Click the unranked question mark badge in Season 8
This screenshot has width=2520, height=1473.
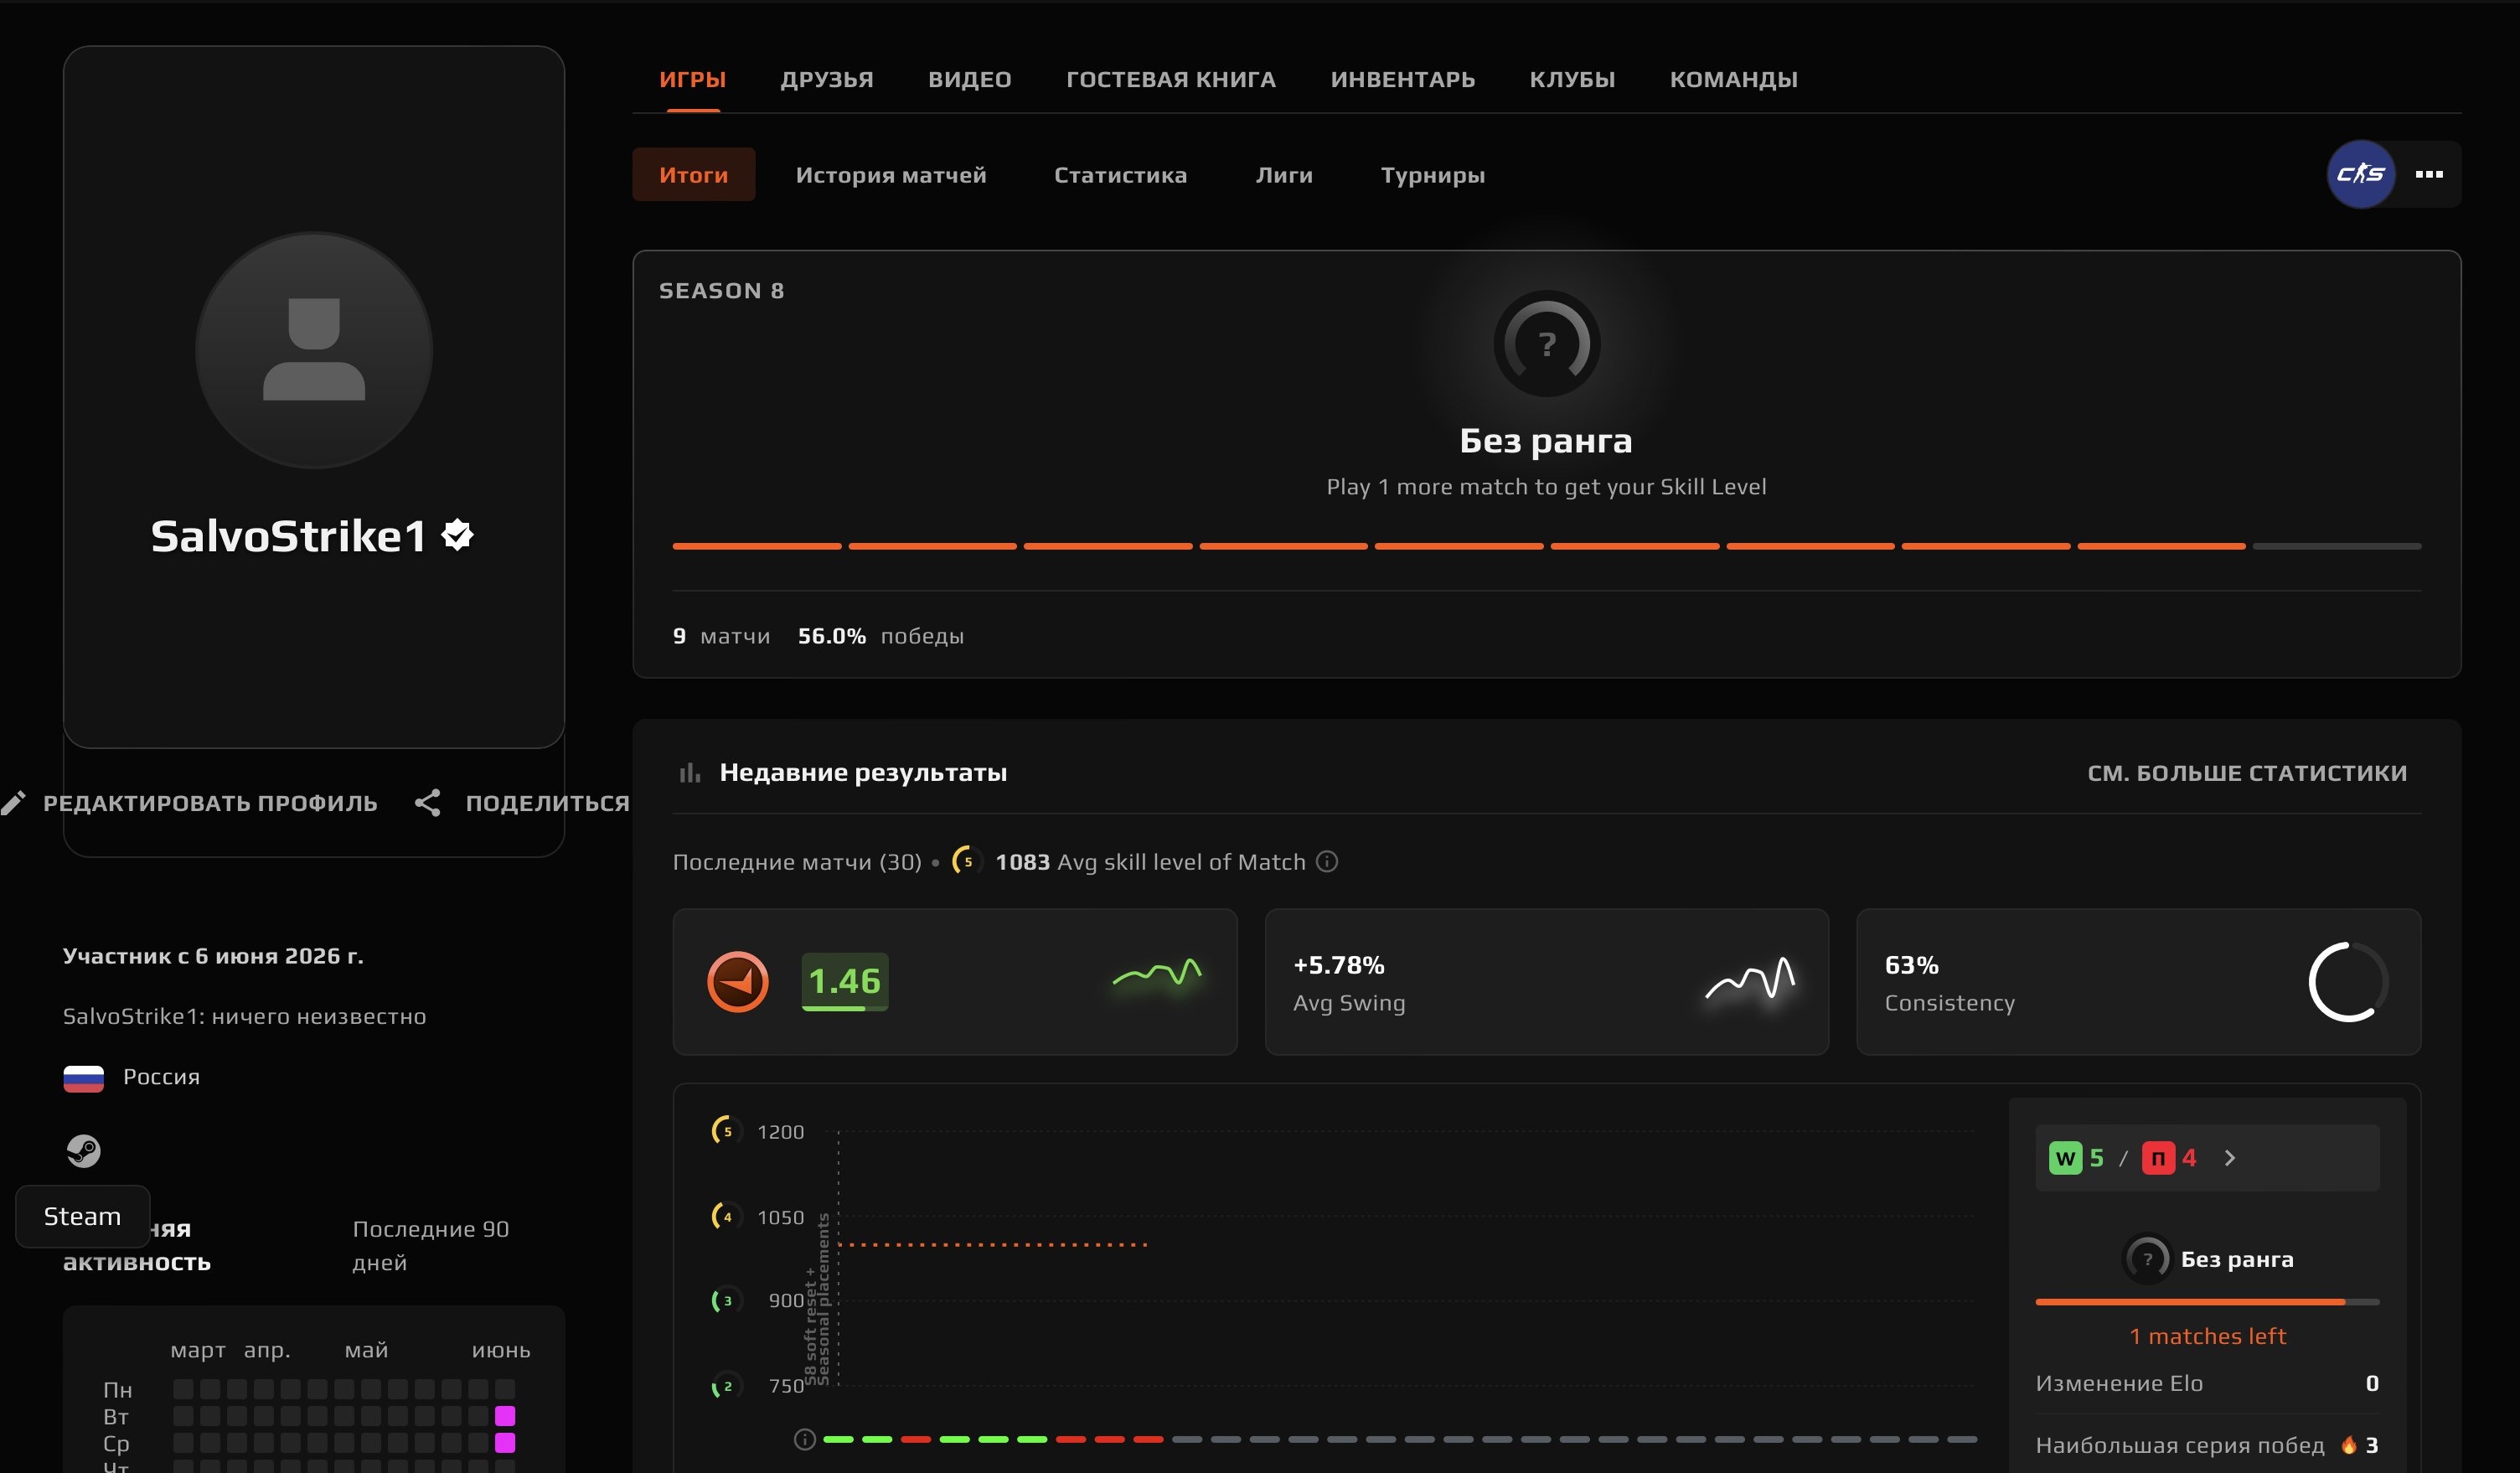[1546, 343]
